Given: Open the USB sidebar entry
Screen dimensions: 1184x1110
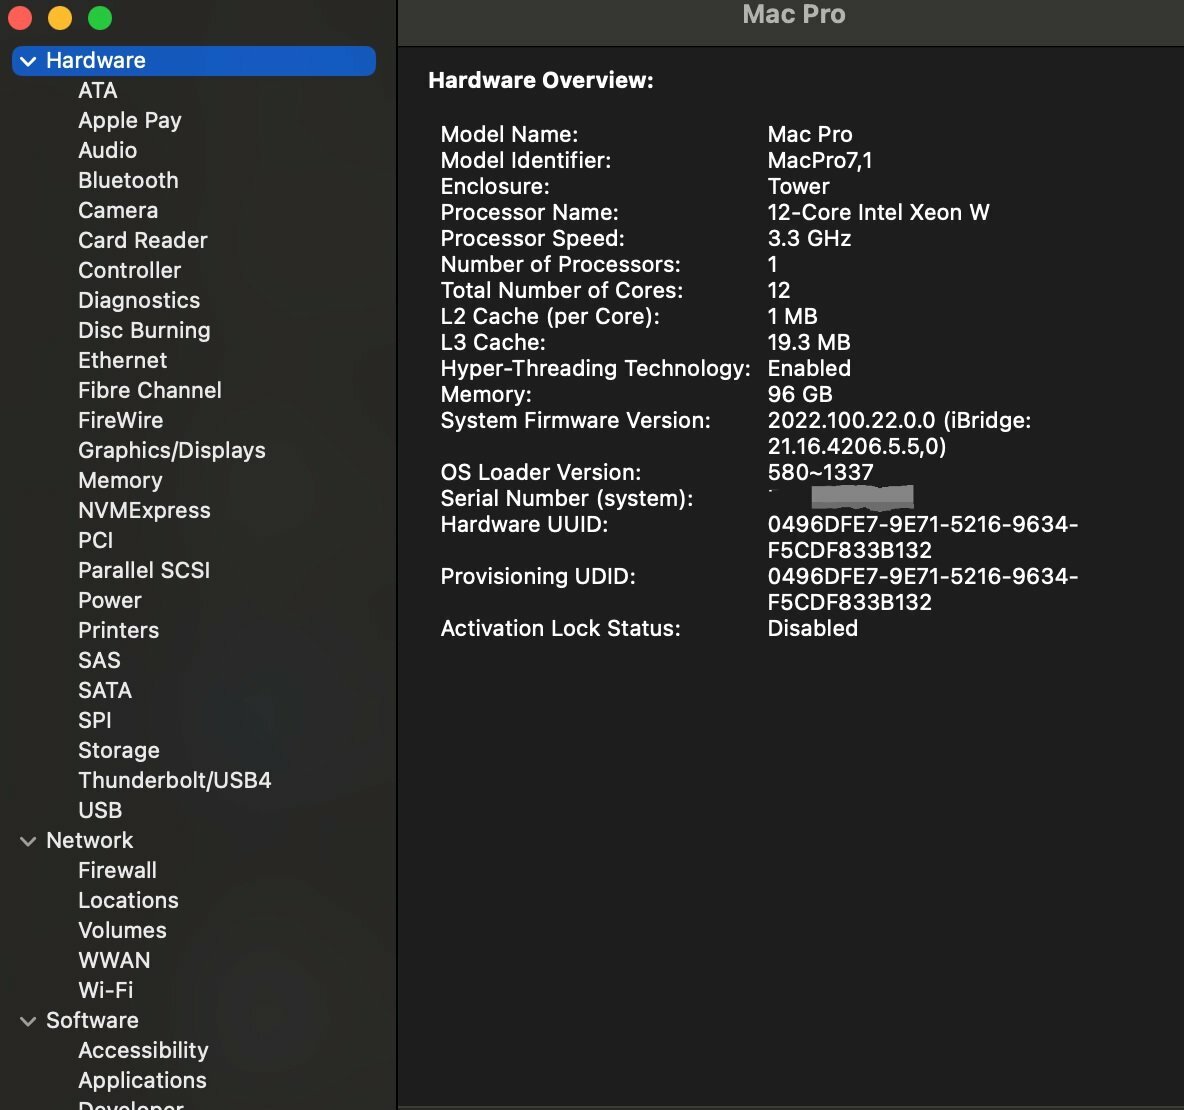Looking at the screenshot, I should click(x=100, y=810).
